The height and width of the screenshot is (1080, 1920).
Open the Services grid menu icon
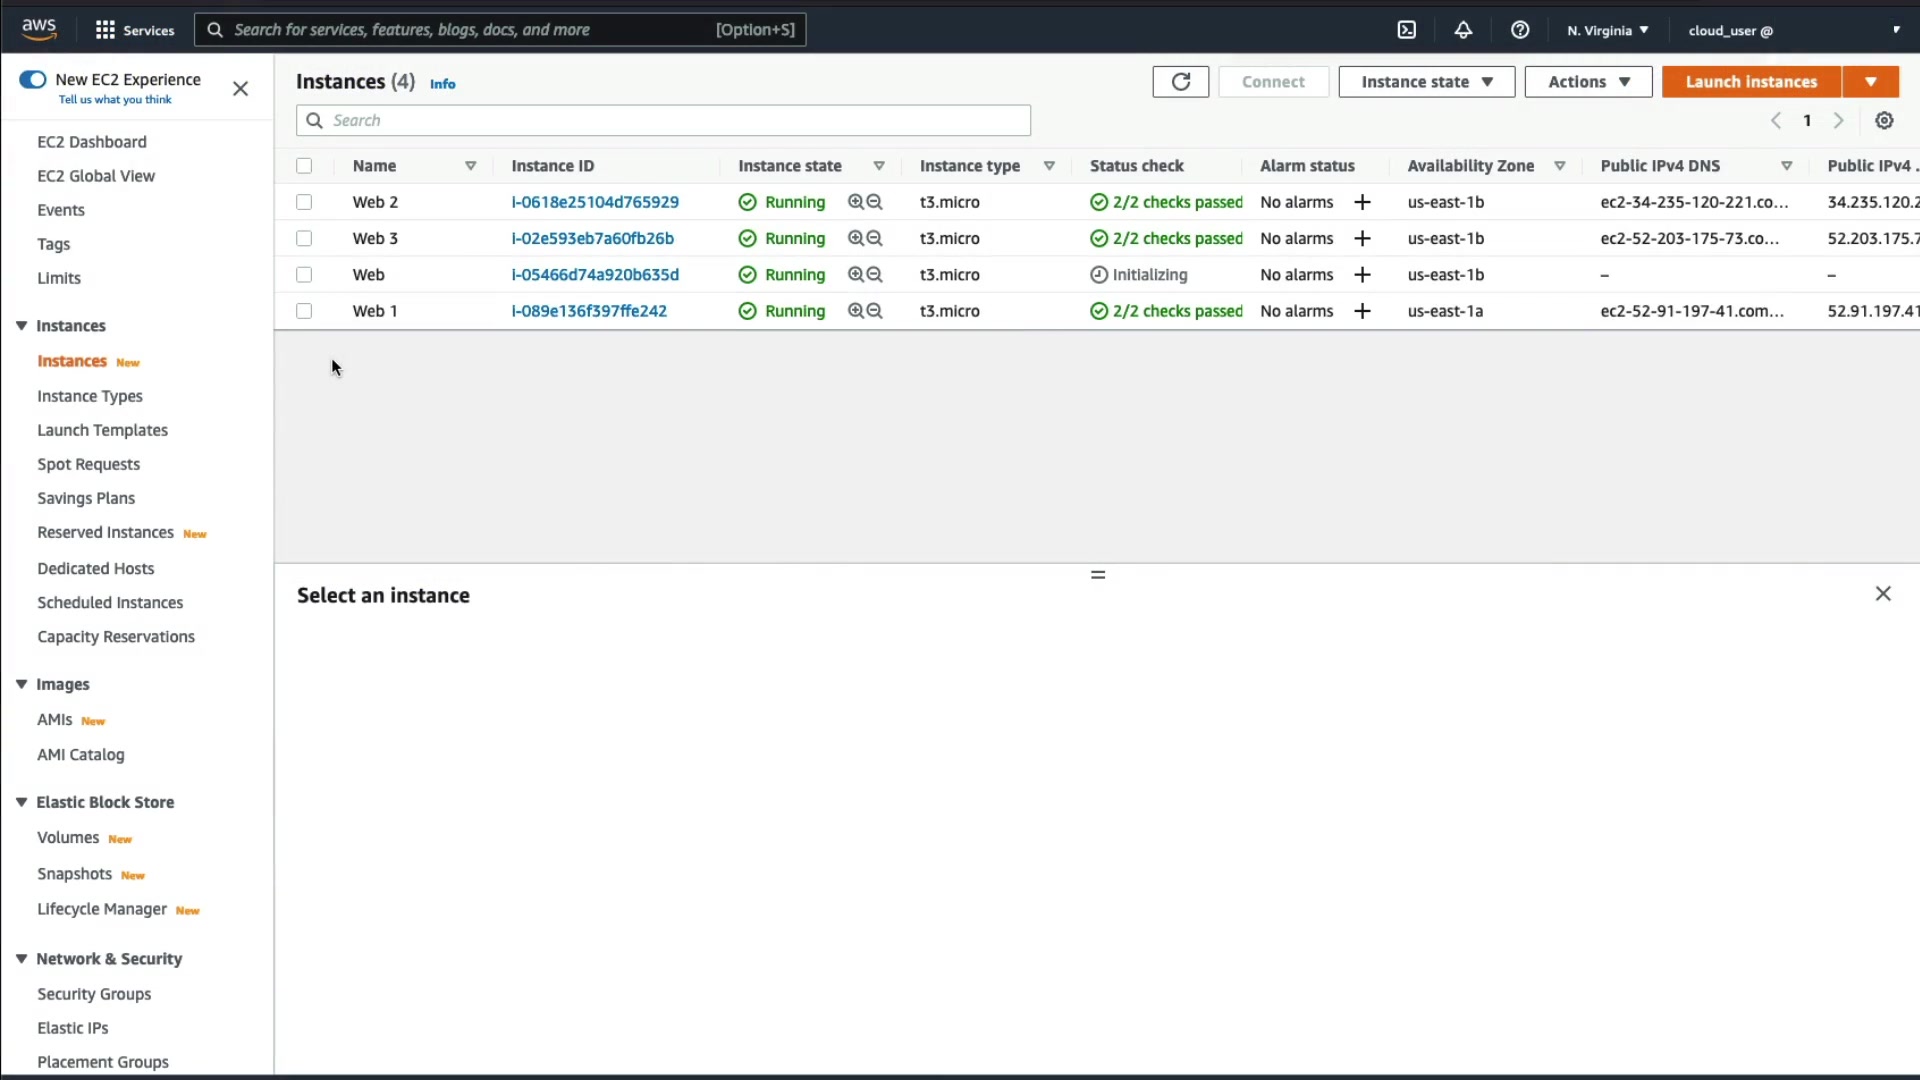pyautogui.click(x=105, y=30)
